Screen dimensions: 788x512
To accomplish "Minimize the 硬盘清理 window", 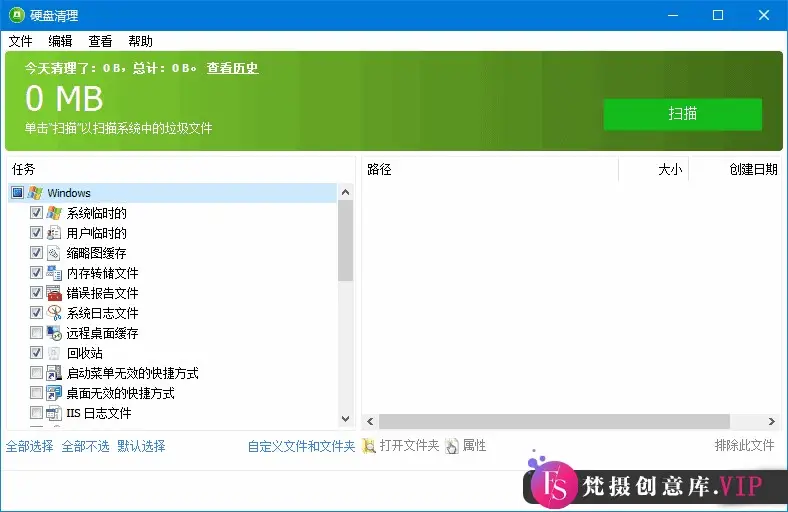I will tap(673, 15).
